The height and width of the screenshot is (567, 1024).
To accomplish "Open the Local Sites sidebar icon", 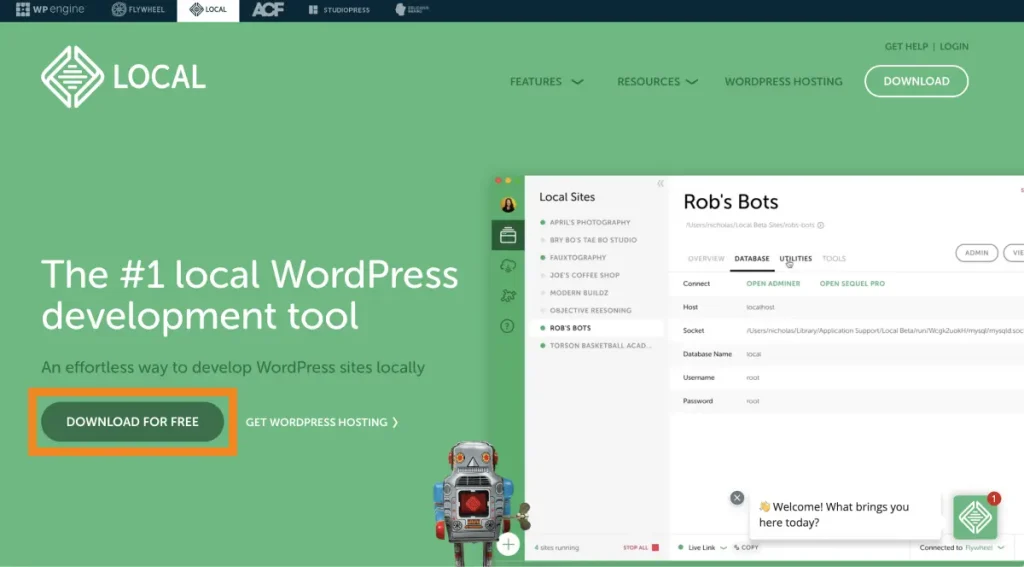I will (508, 236).
